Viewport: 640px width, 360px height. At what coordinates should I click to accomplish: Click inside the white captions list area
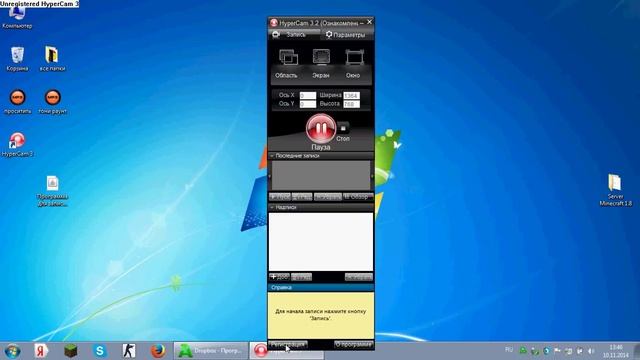point(321,242)
